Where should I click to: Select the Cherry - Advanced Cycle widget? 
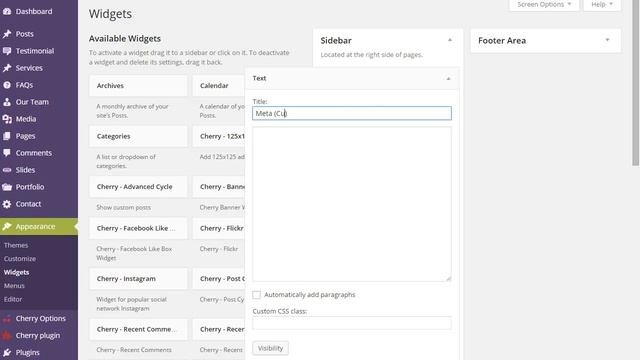138,187
